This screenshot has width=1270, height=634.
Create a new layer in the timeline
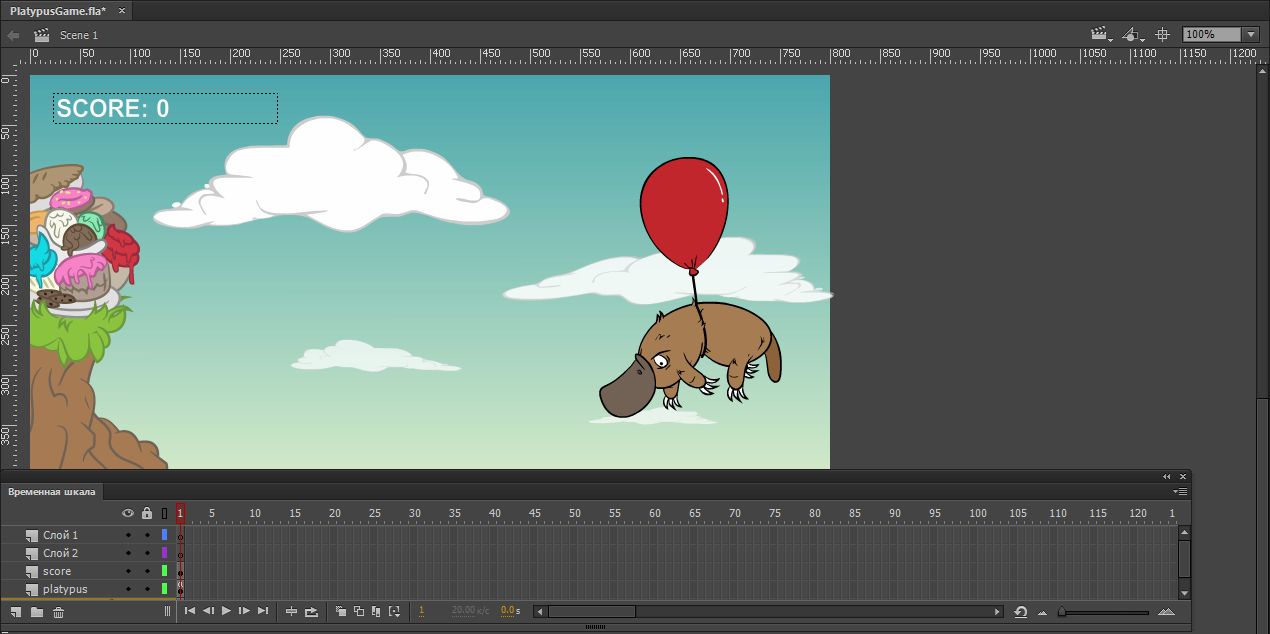pos(16,612)
